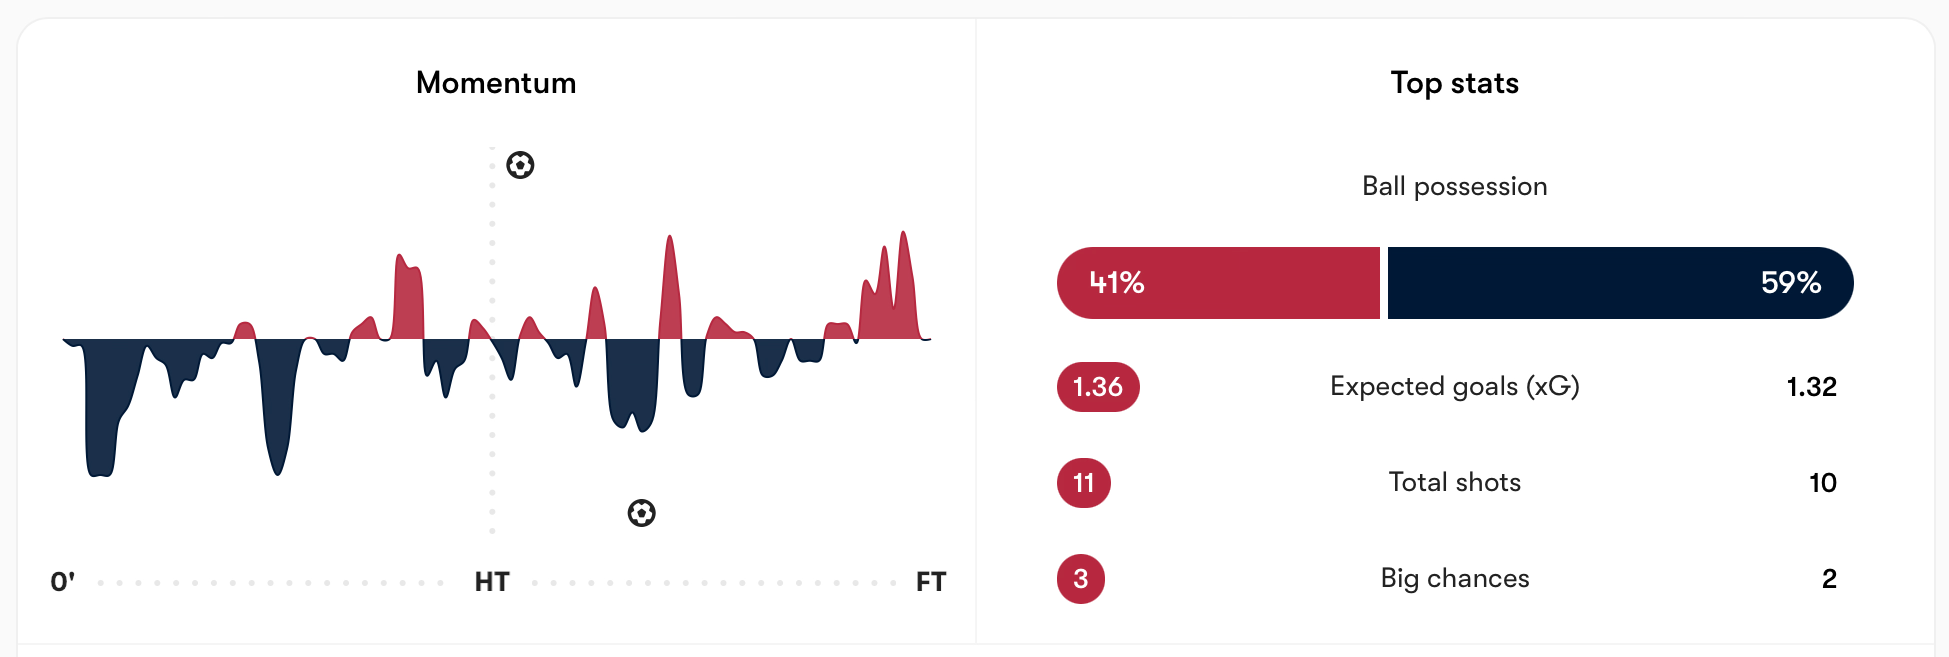Select the red 1.36 expected goals badge
Screen dimensions: 1949x657
[x=1098, y=387]
